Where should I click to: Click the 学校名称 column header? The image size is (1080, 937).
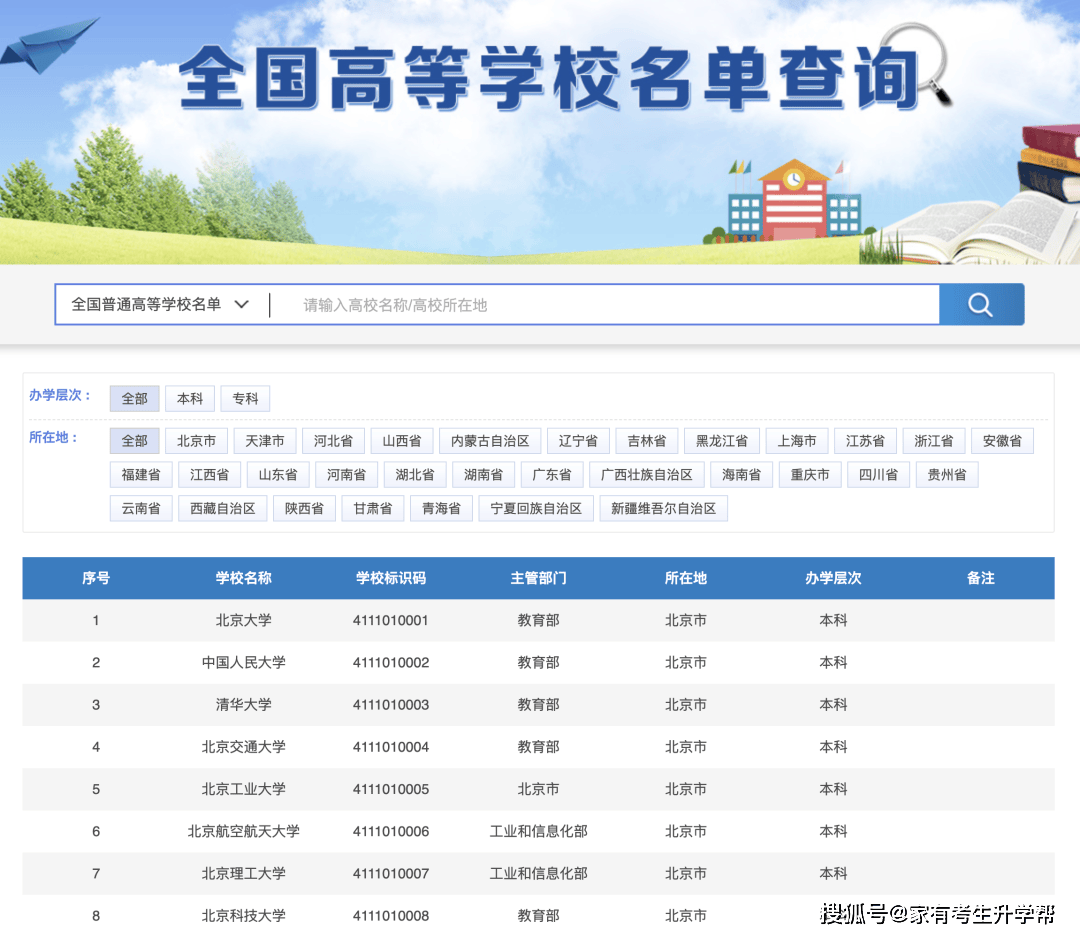coord(243,578)
